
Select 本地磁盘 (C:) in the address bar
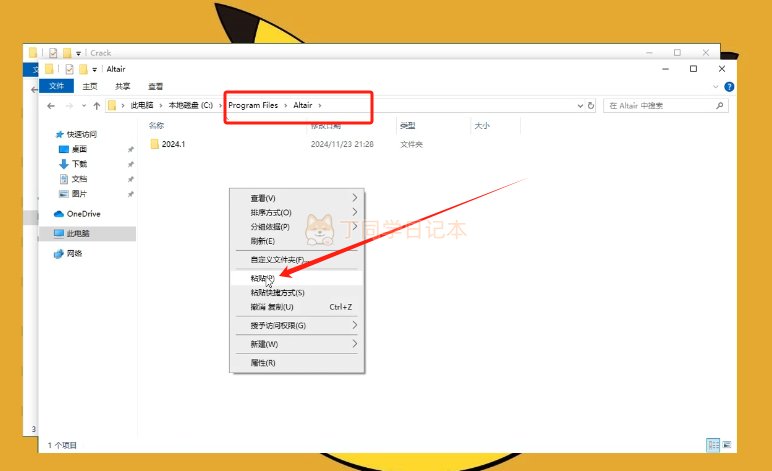(x=191, y=105)
